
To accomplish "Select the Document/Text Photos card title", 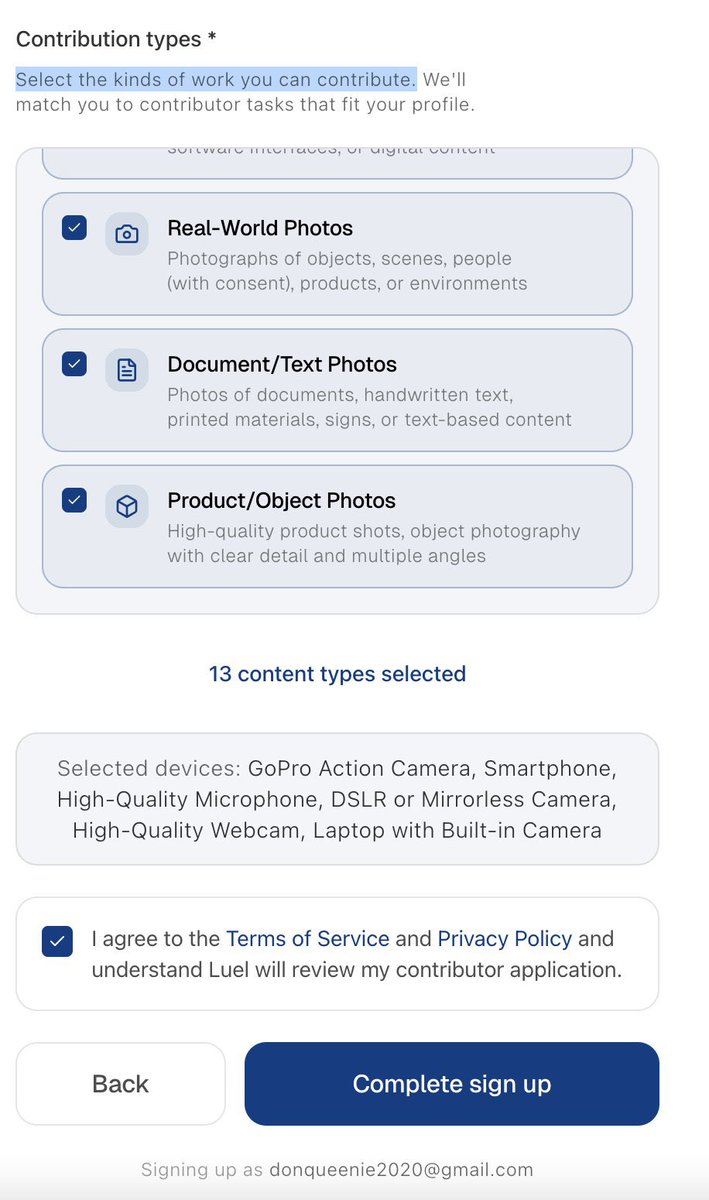I will [282, 364].
